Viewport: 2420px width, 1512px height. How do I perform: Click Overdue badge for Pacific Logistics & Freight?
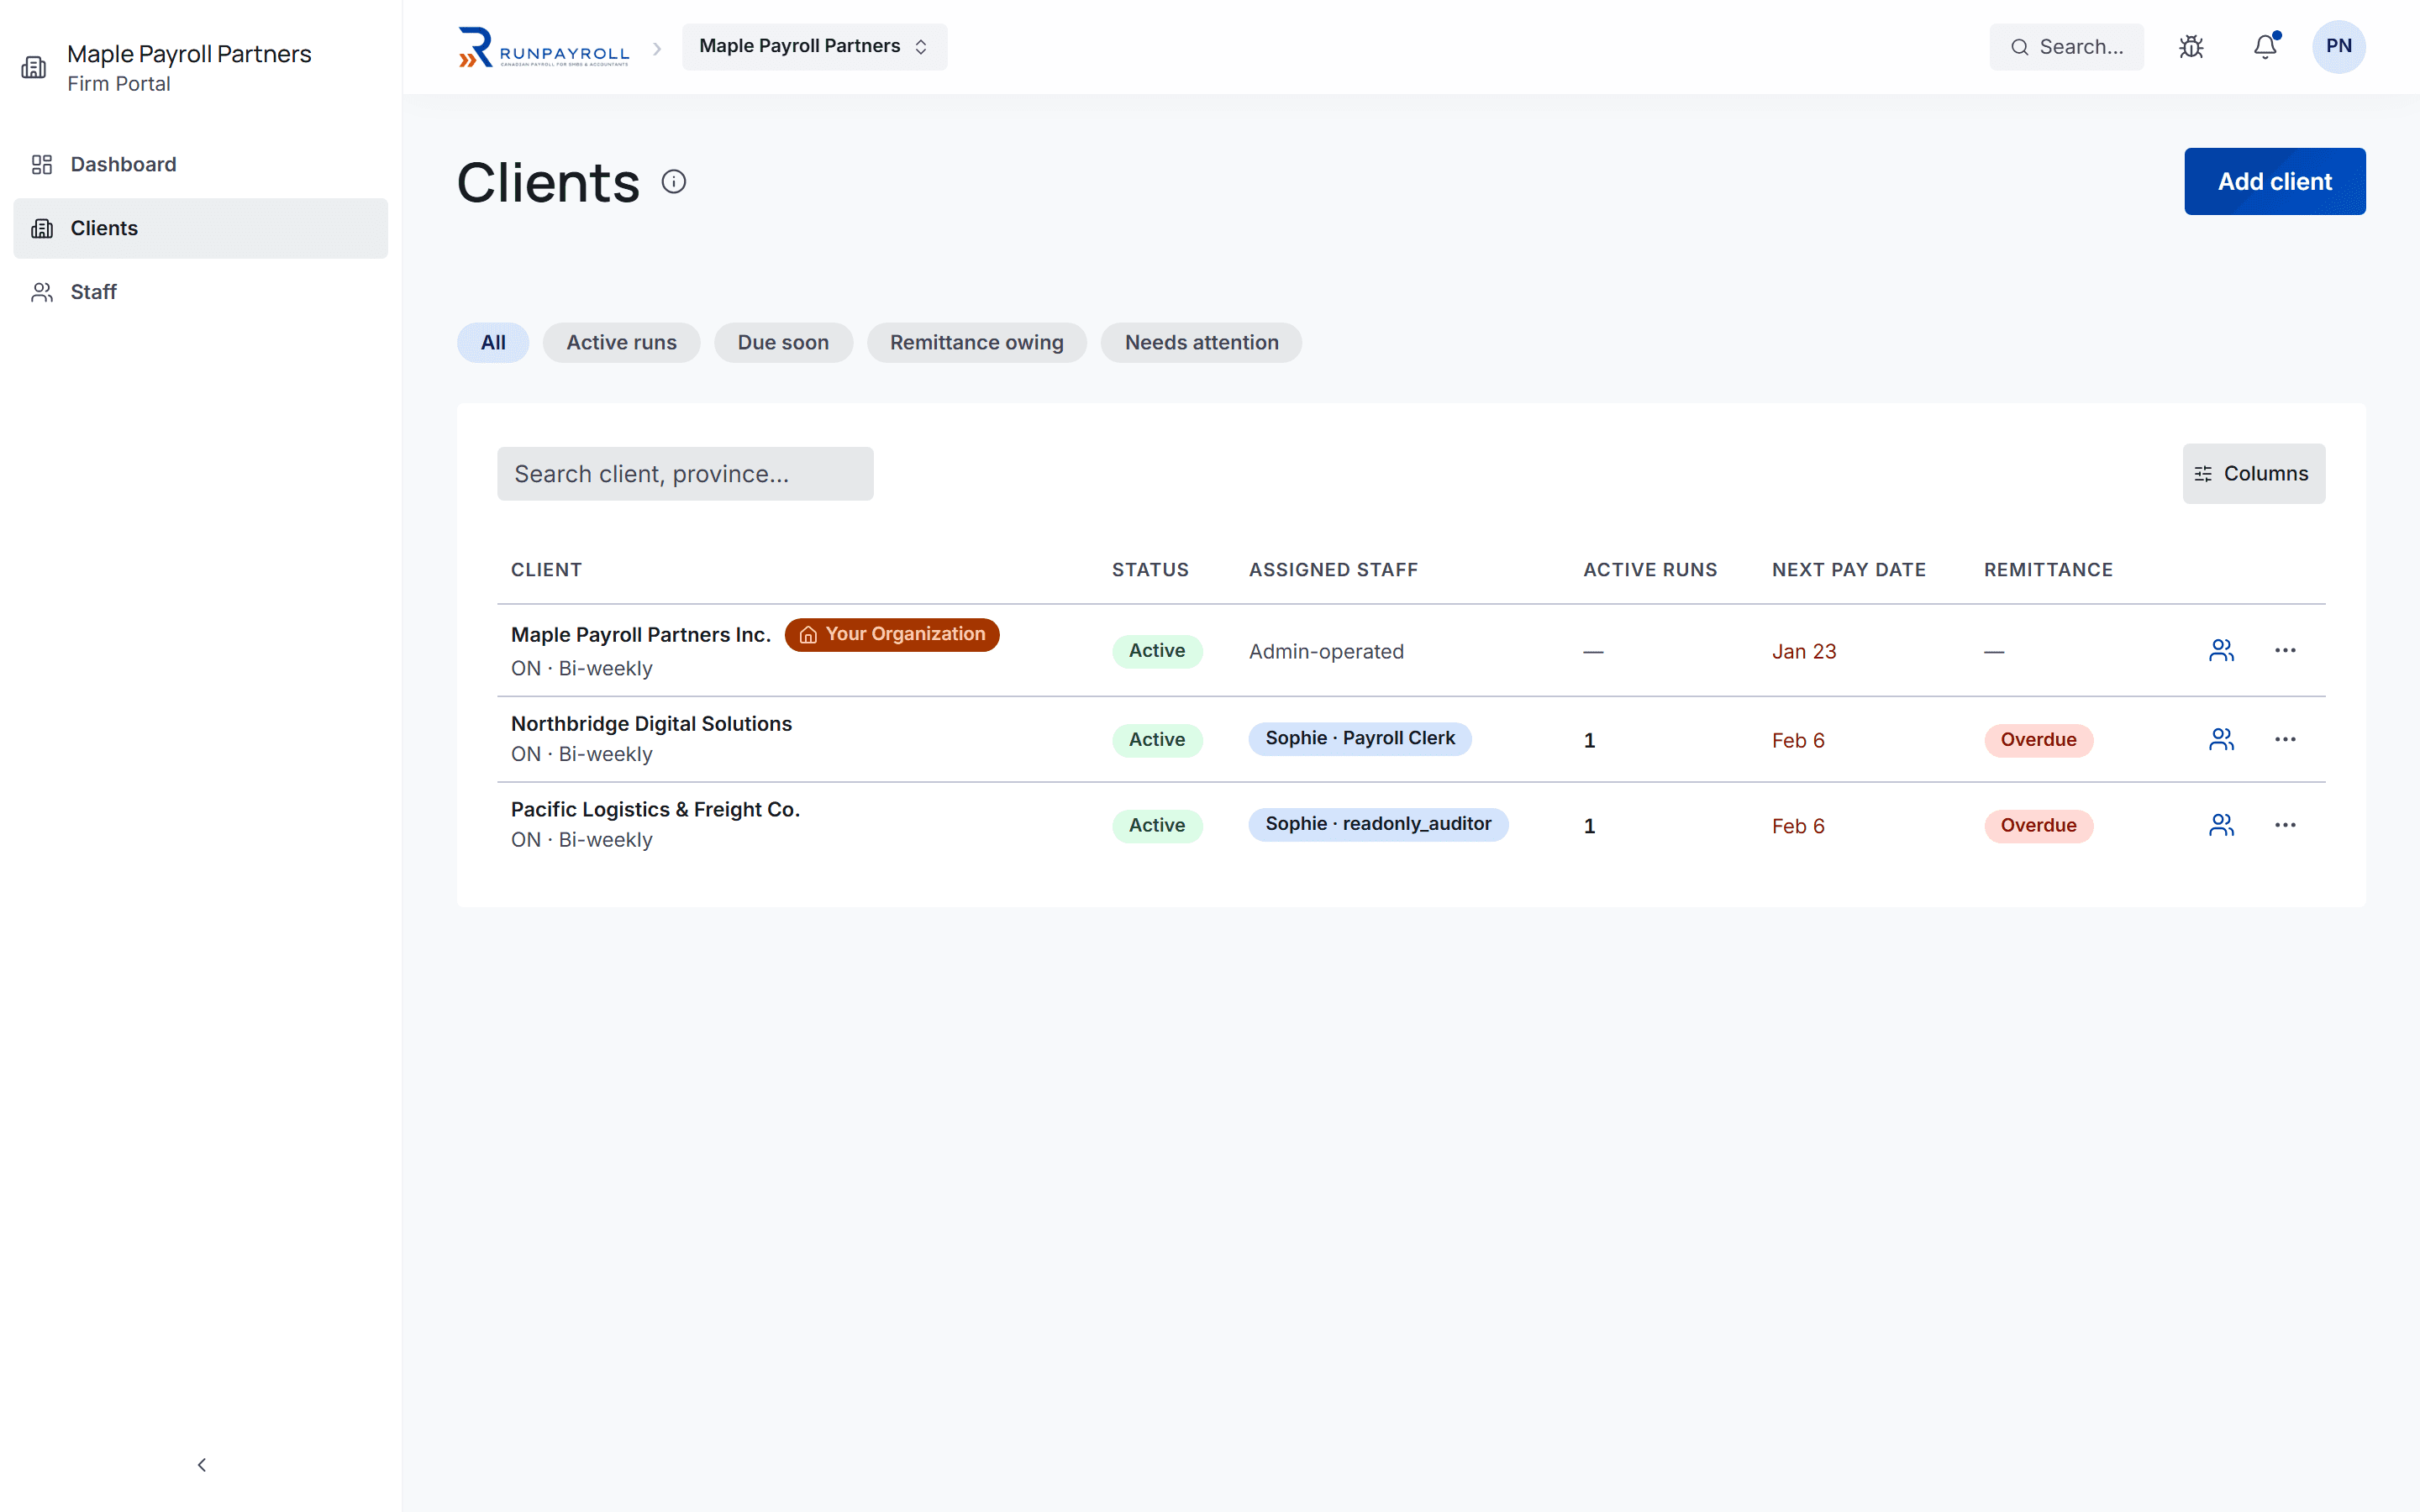click(x=2038, y=826)
